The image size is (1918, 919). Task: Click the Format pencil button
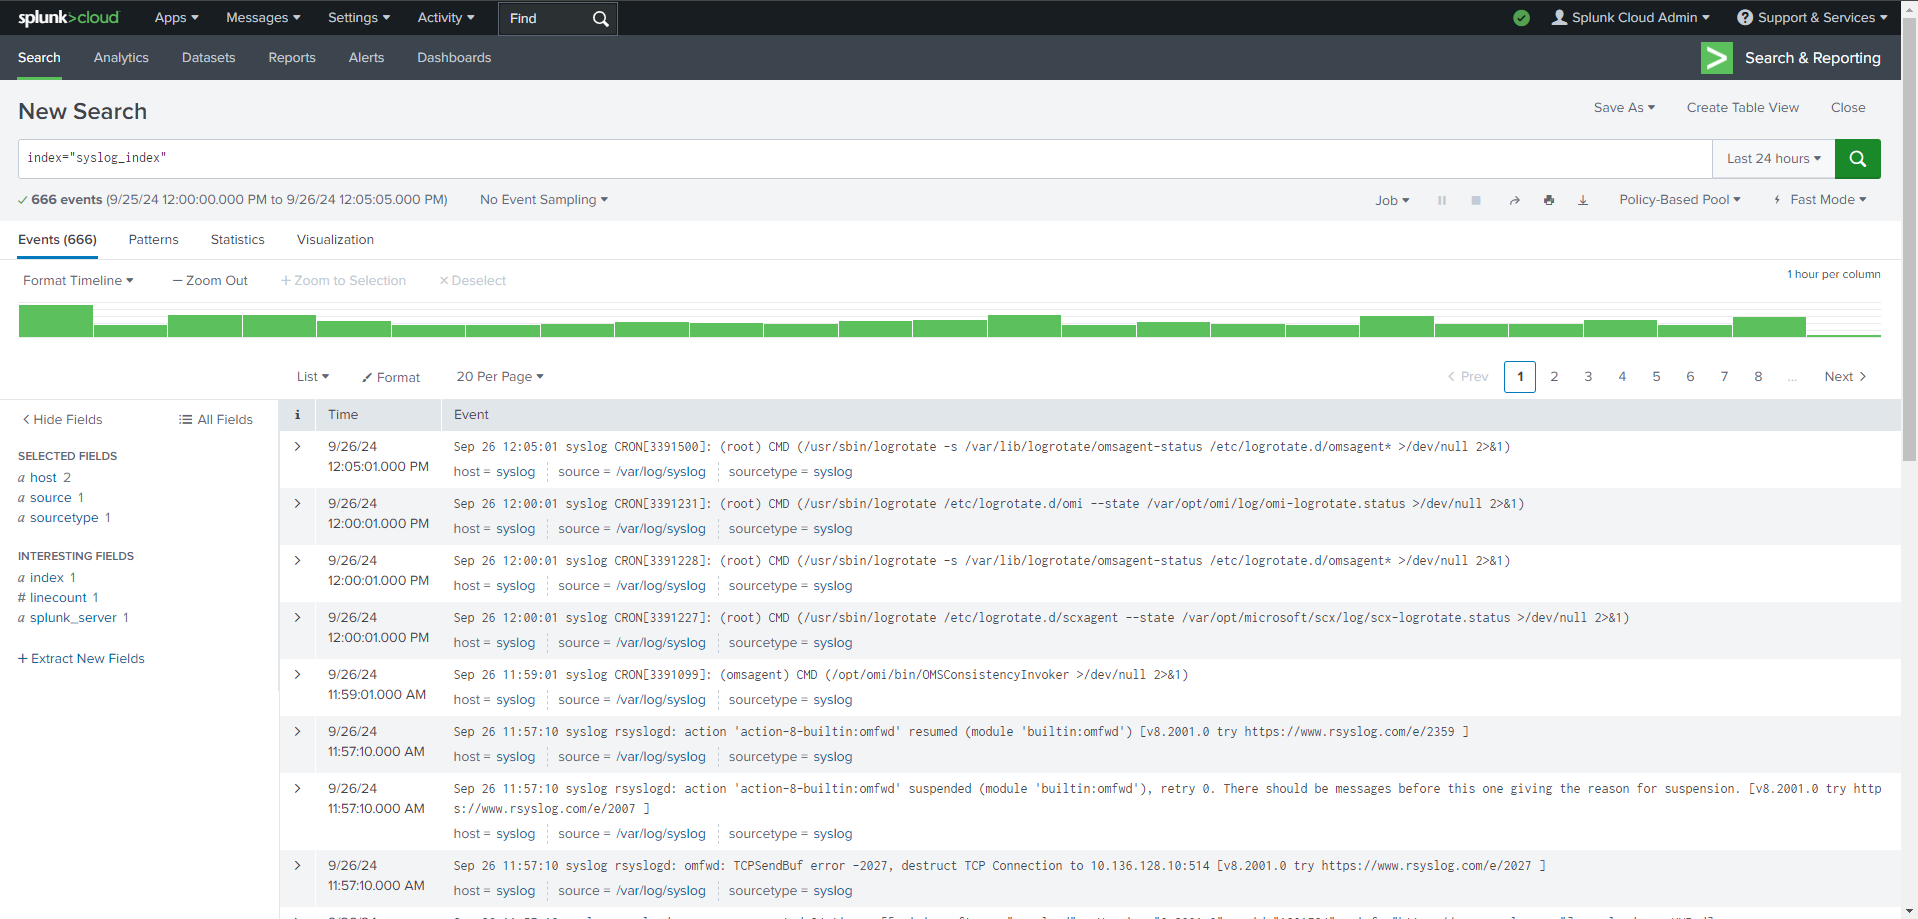pyautogui.click(x=391, y=377)
